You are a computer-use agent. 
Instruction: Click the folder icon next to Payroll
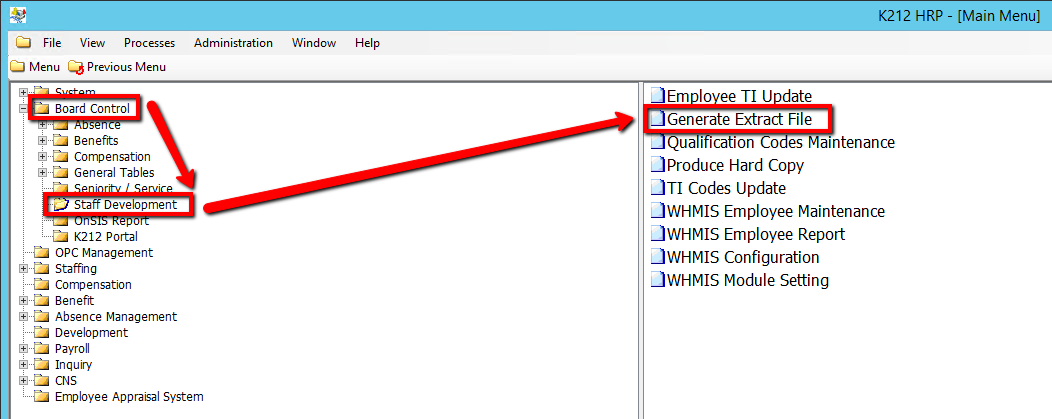point(41,349)
